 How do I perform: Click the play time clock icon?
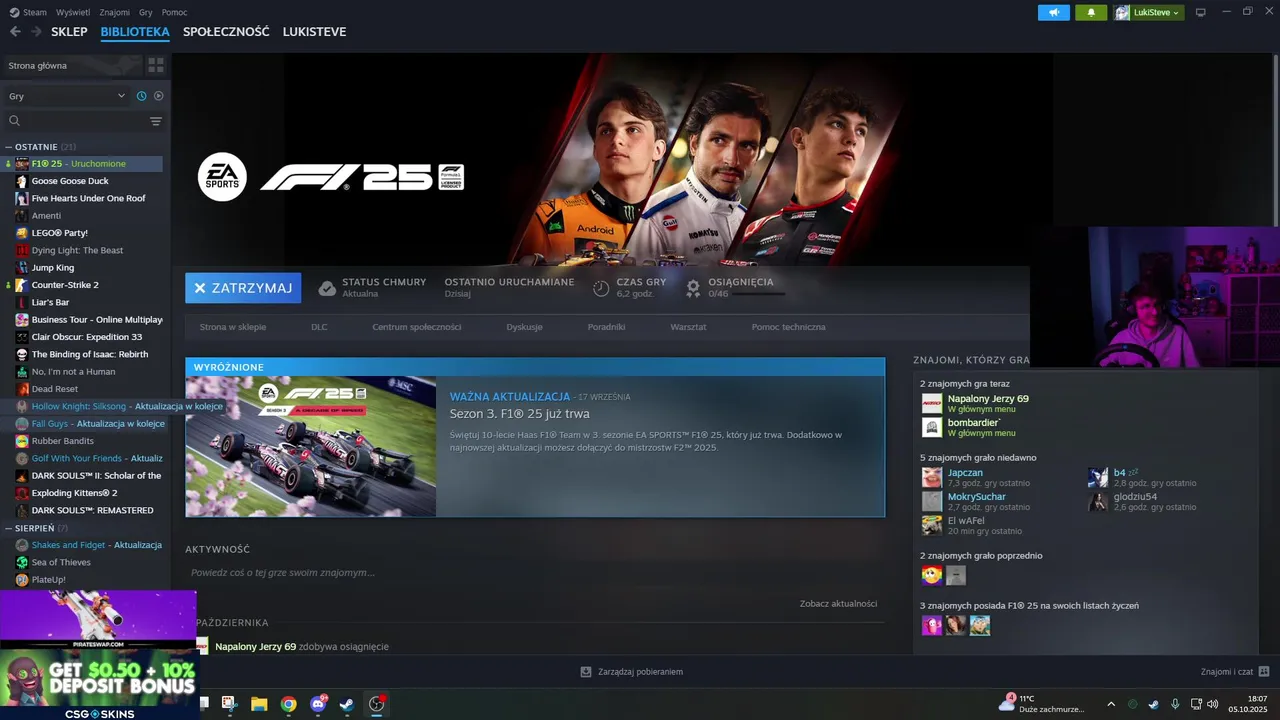point(601,288)
